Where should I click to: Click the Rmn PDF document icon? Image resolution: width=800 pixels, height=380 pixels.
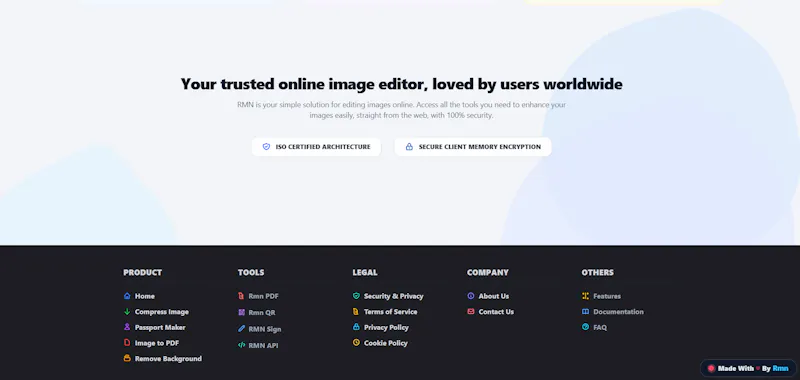pyautogui.click(x=241, y=296)
